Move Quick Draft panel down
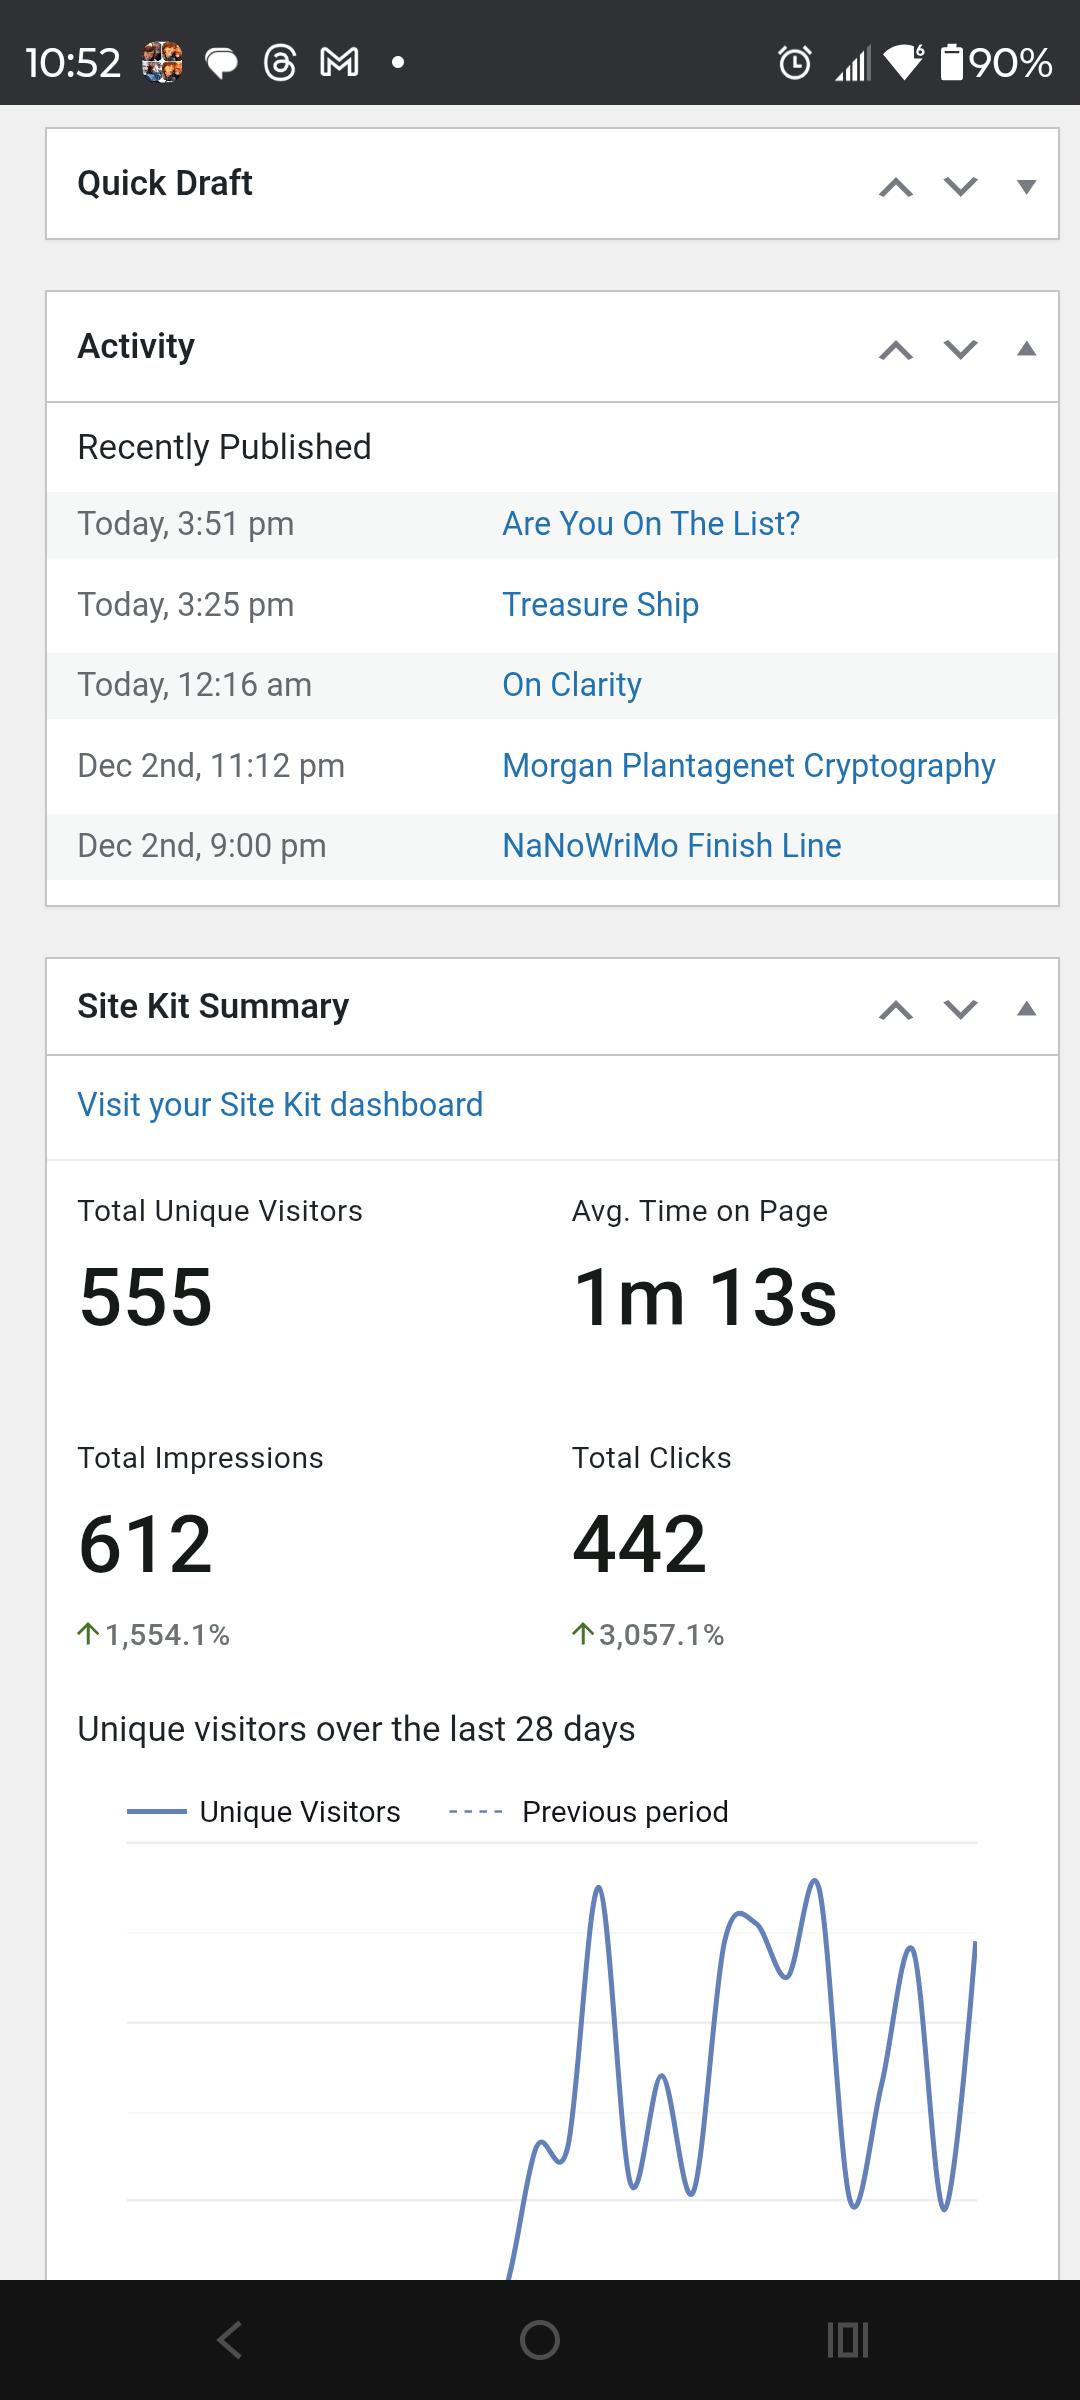 pos(961,187)
